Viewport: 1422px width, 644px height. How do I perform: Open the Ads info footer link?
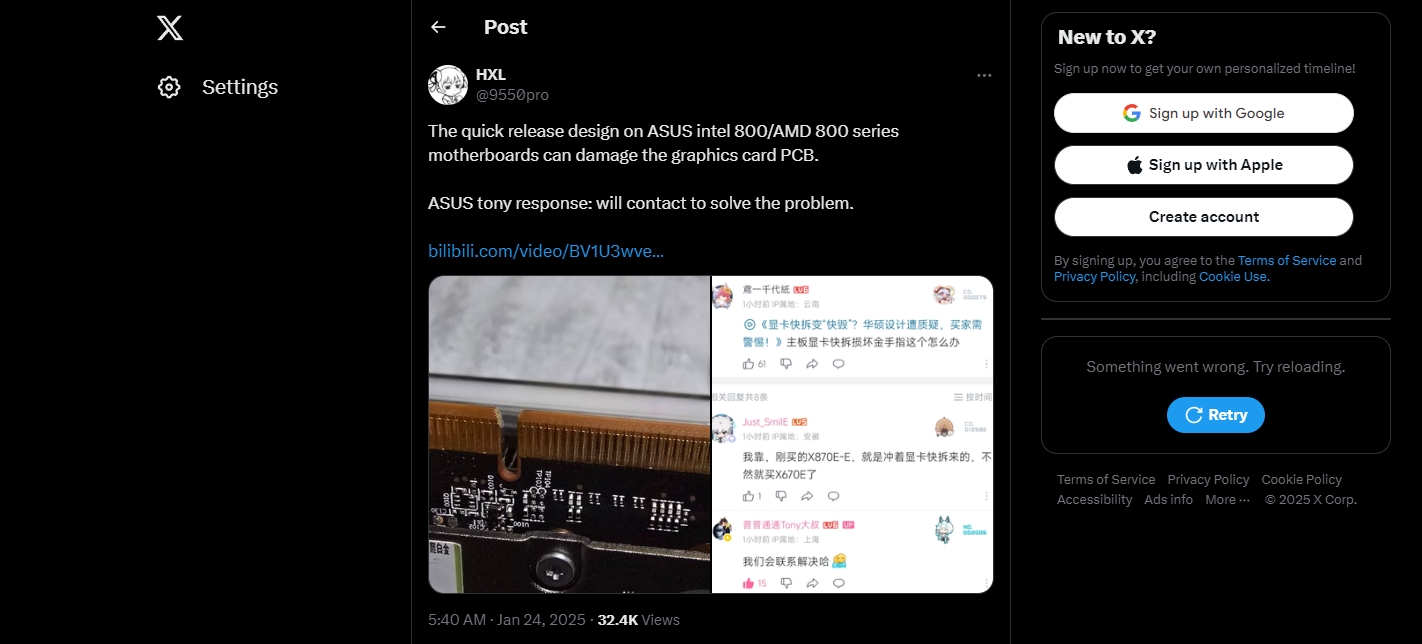coord(1169,500)
